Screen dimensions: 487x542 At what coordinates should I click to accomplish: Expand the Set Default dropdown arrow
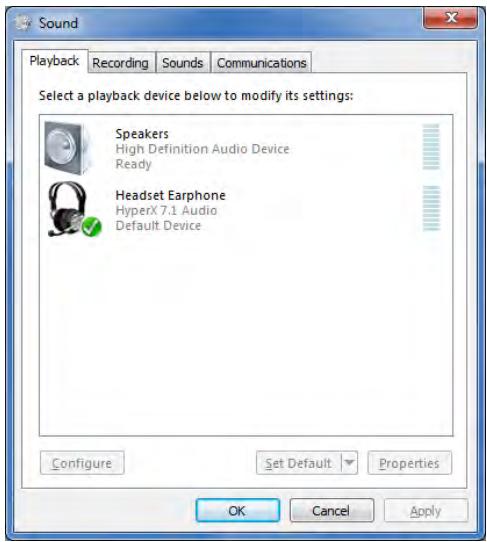(x=349, y=462)
